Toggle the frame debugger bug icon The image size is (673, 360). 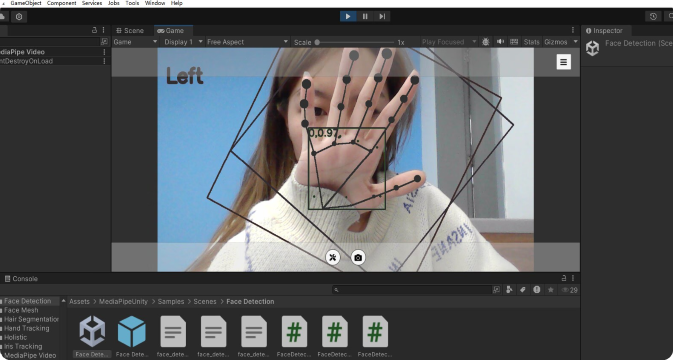tap(486, 42)
